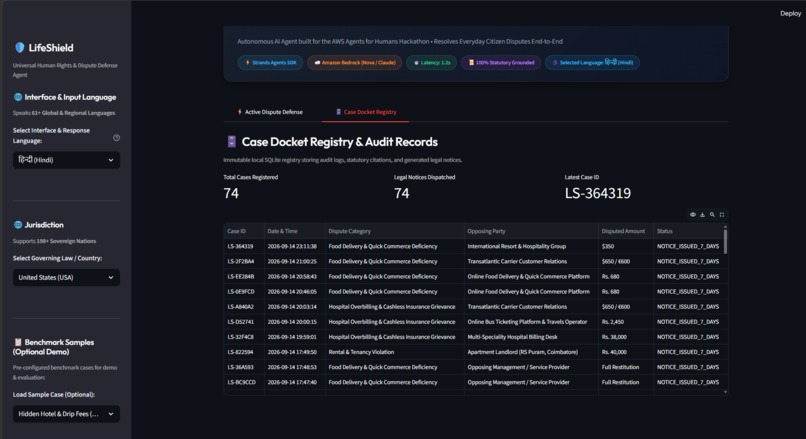Screen dimensions: 806x439
Task: Toggle table column visibility eye icon
Action: coord(692,214)
